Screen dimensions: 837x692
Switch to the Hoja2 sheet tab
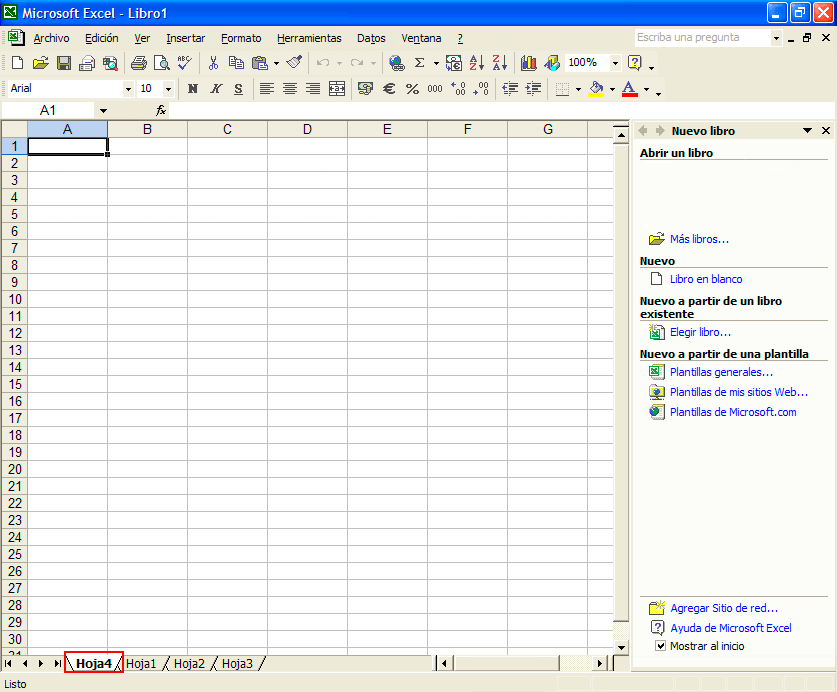189,664
